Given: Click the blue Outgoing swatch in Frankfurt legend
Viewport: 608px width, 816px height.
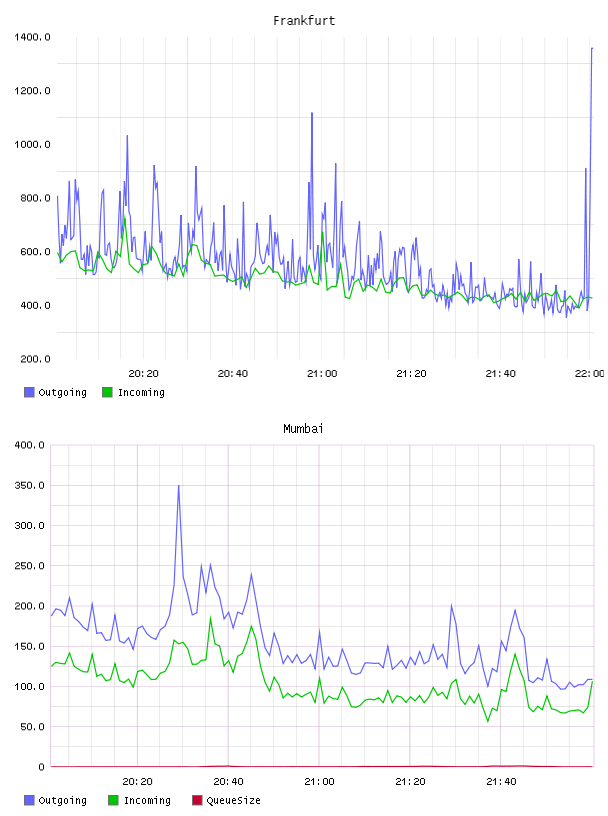Looking at the screenshot, I should point(29,392).
